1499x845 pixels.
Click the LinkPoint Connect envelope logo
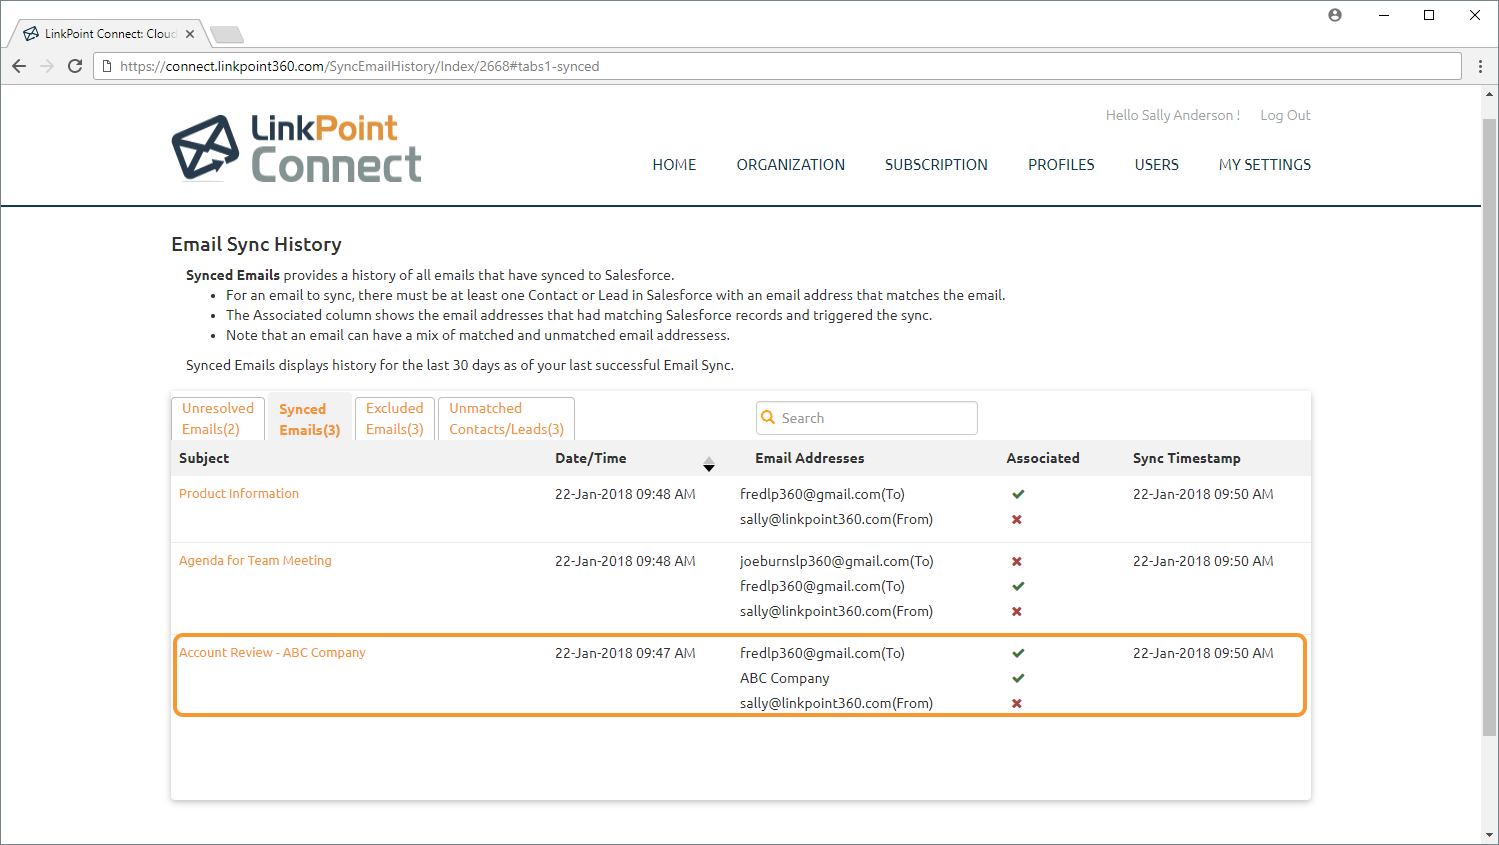(x=205, y=148)
